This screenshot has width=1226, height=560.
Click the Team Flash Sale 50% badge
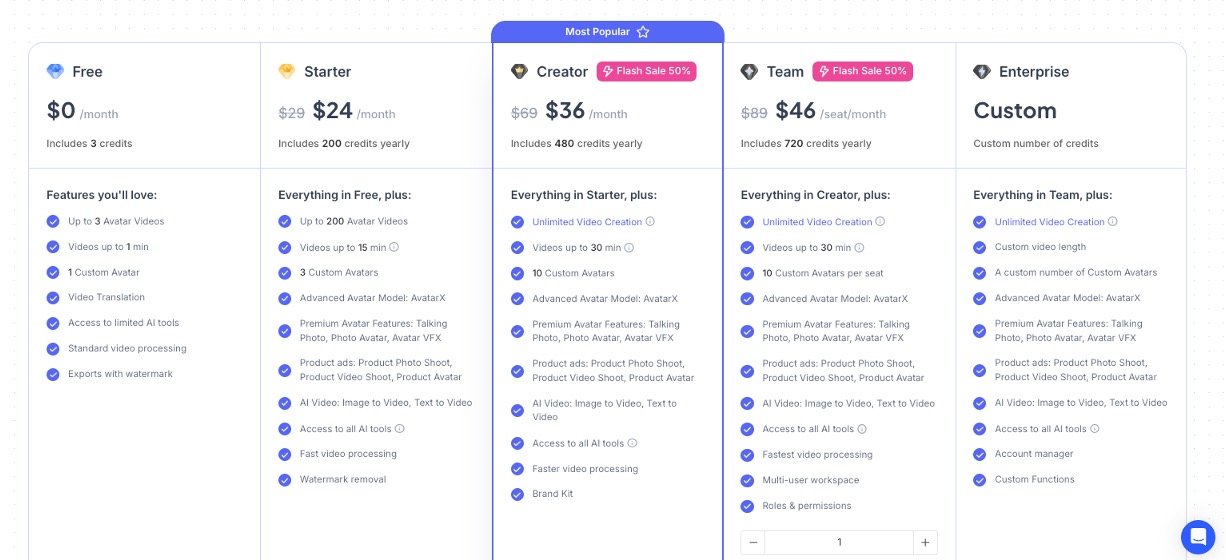coord(862,71)
